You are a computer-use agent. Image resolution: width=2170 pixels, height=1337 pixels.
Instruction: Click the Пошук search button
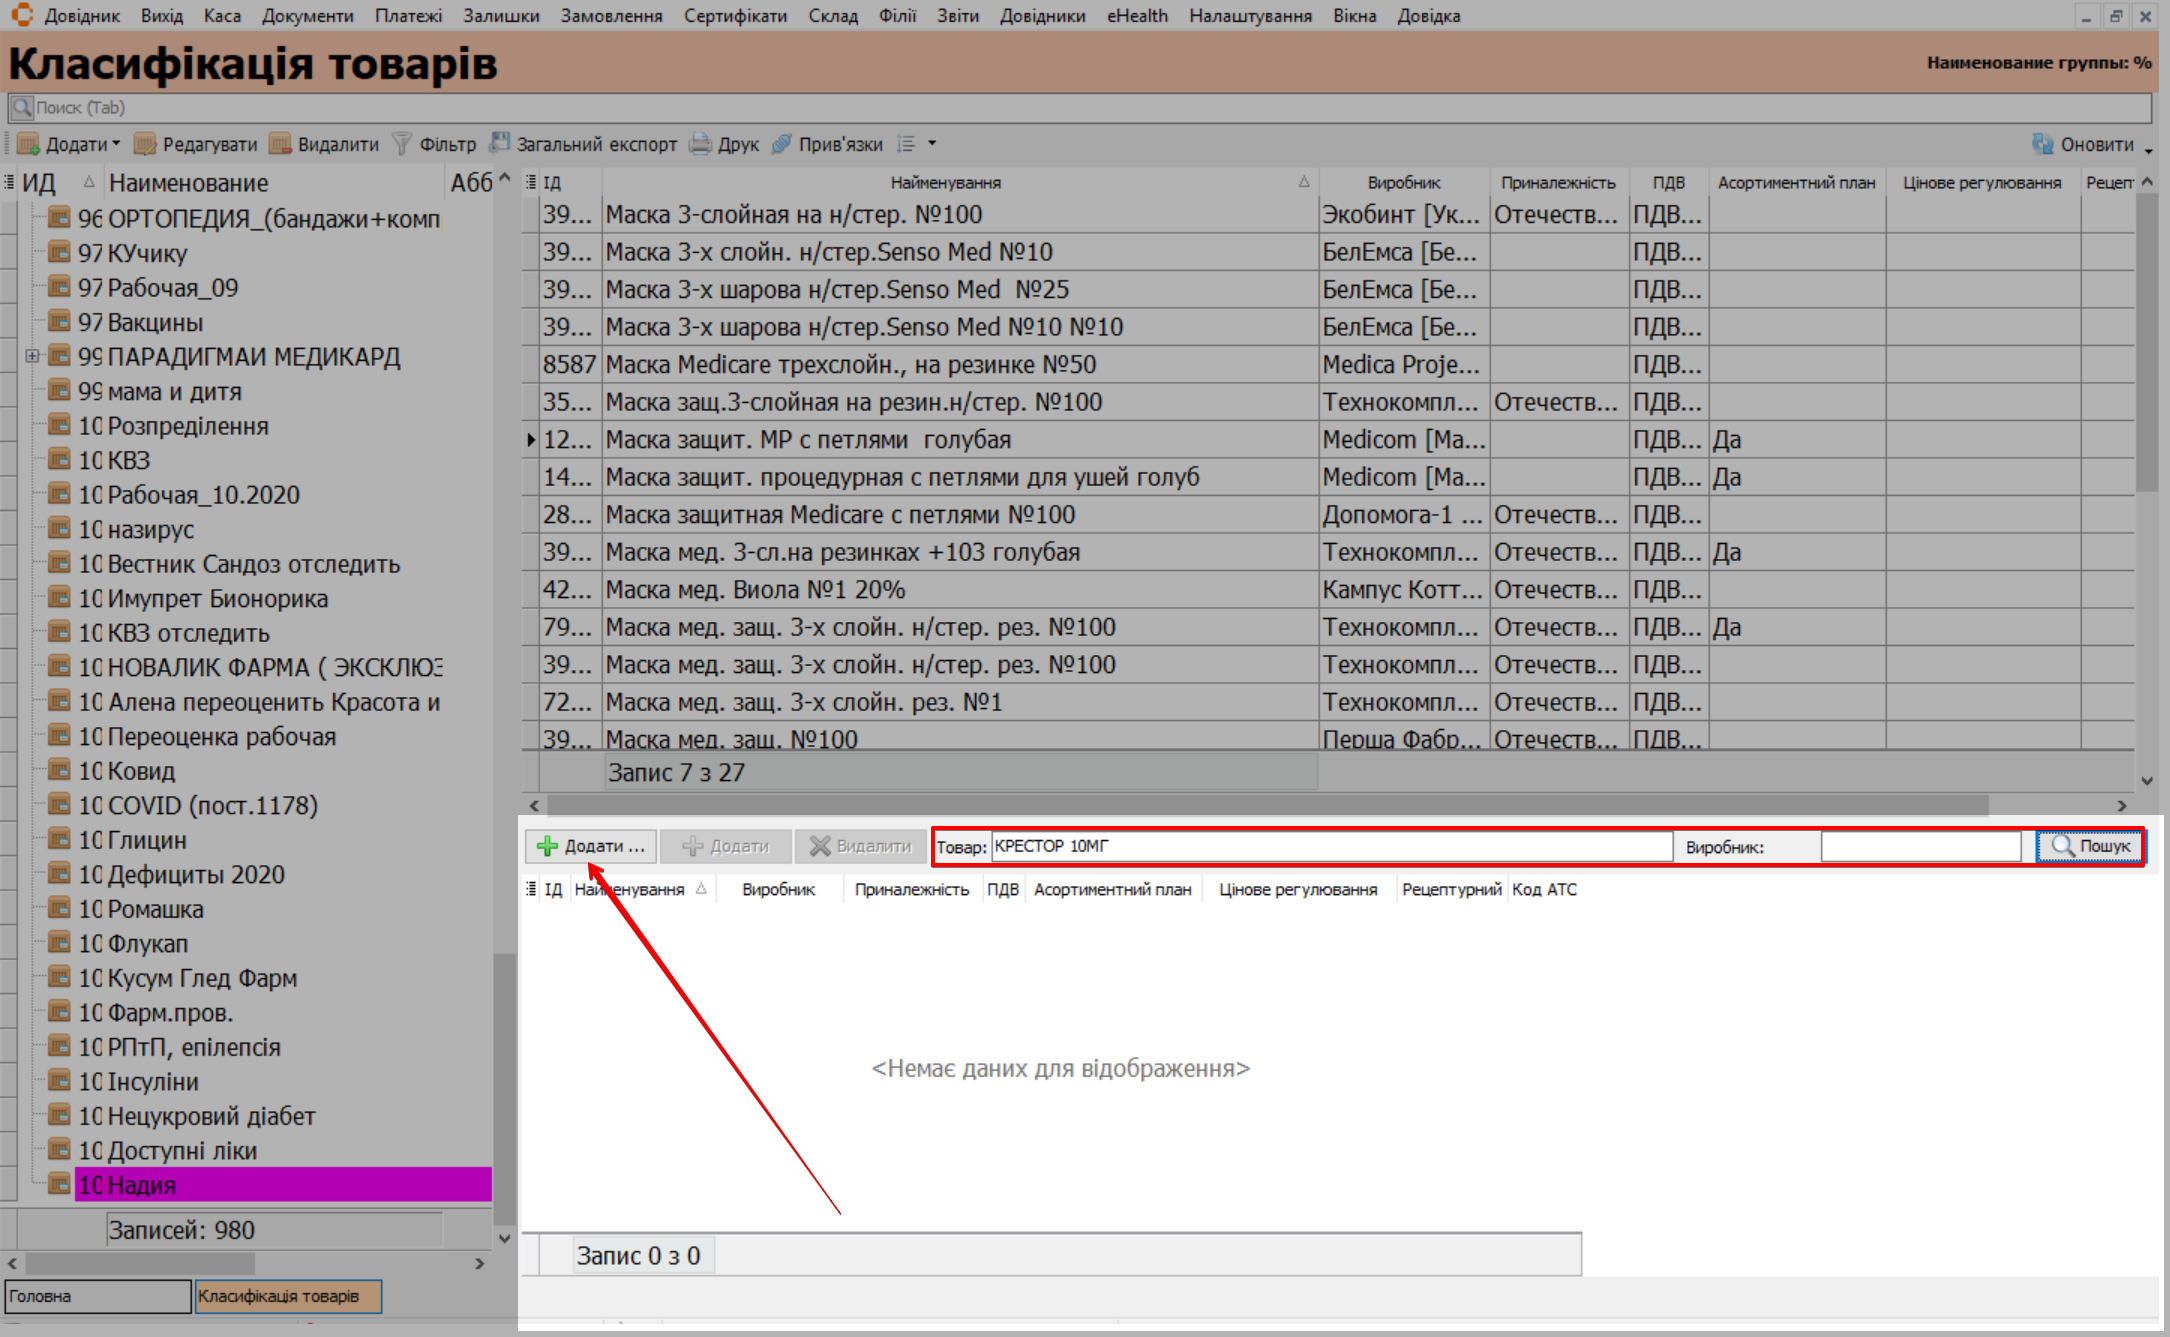click(x=2089, y=846)
